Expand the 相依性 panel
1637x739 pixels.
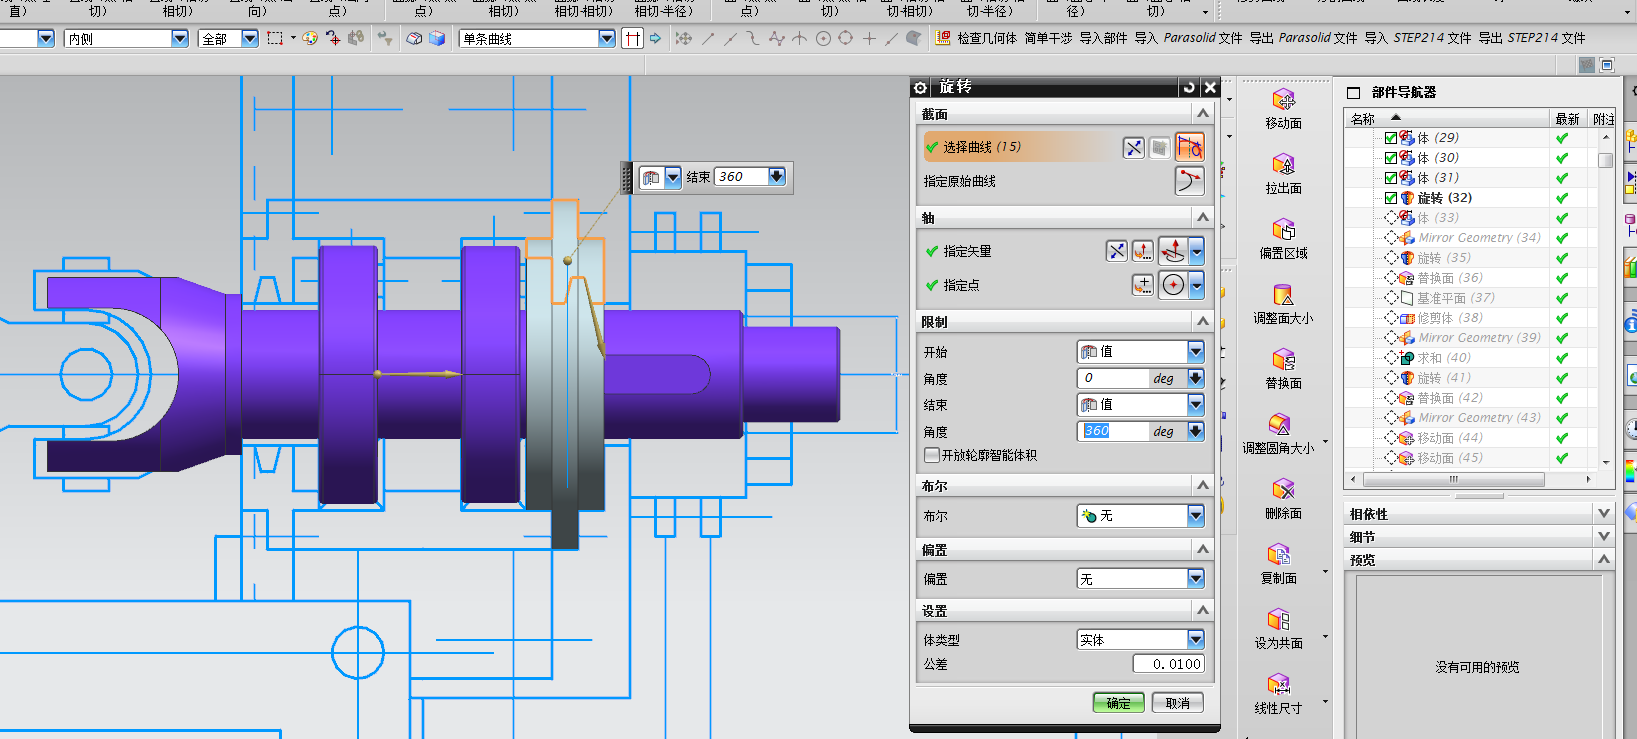point(1604,513)
